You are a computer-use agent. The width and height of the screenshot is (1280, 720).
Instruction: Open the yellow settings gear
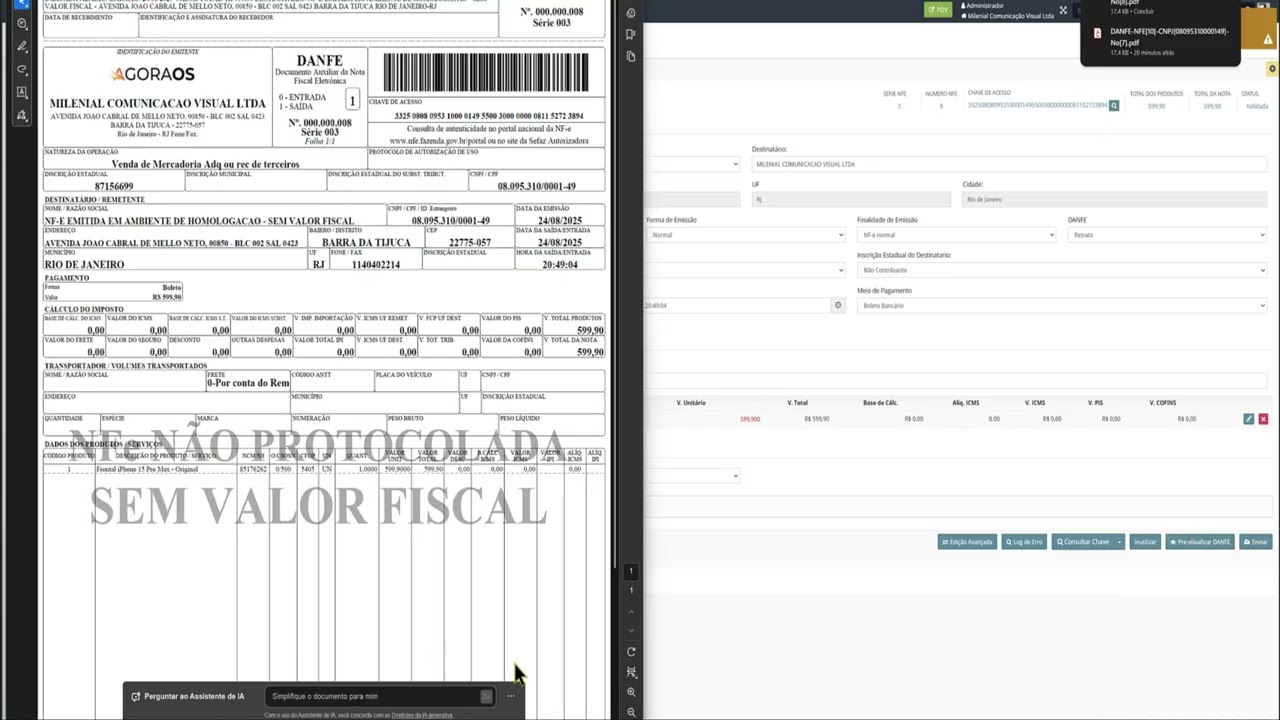click(x=1272, y=69)
